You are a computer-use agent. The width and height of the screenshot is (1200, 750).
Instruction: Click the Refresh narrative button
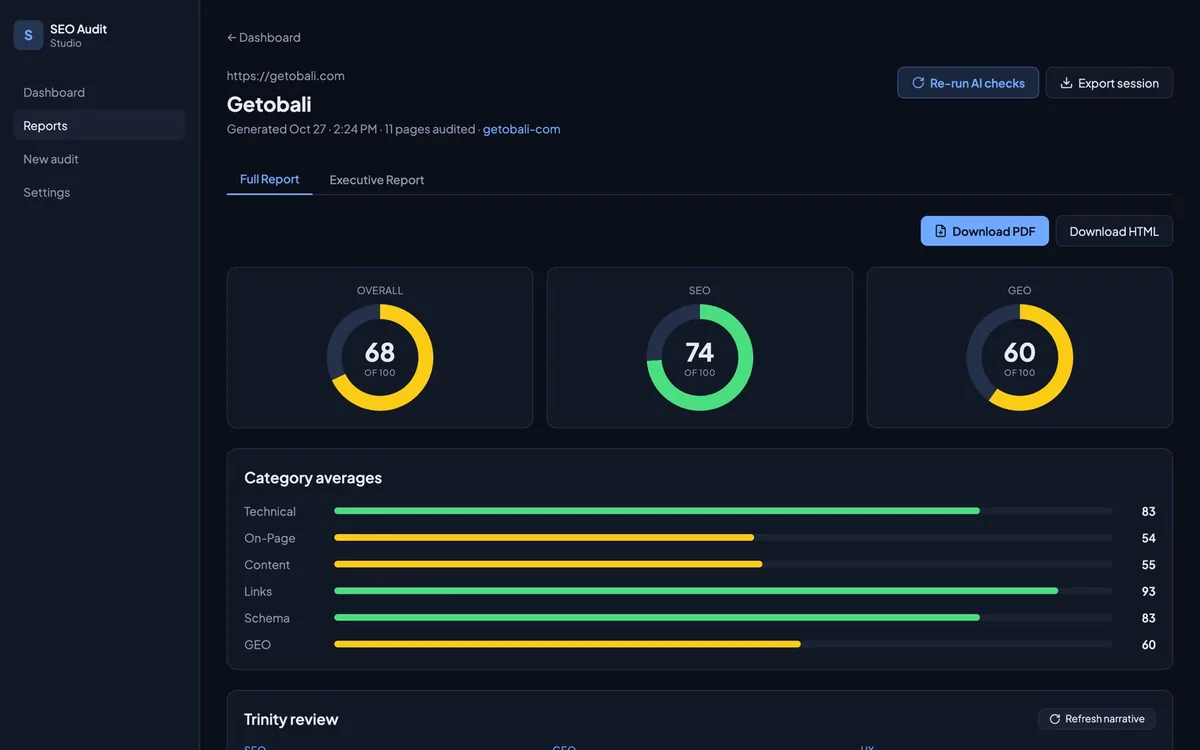(x=1097, y=719)
